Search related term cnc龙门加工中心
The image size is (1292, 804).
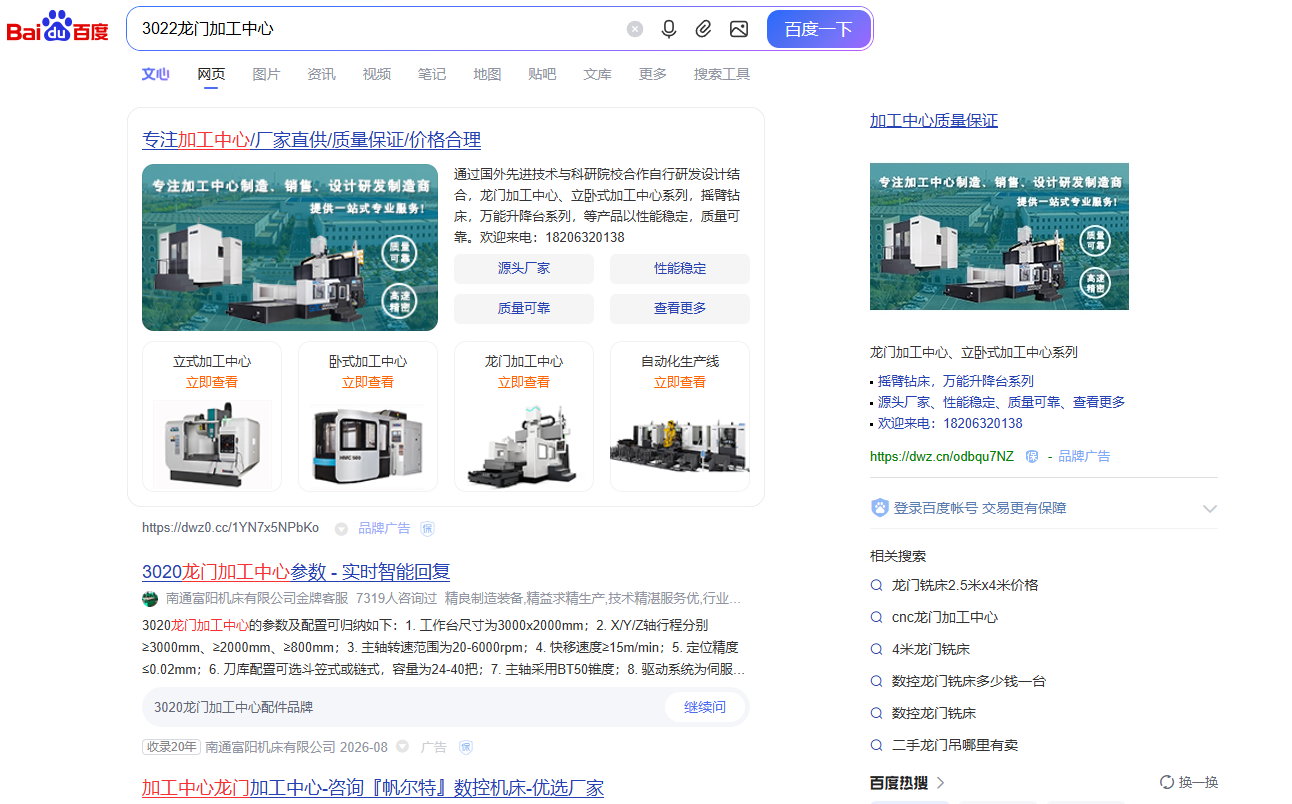click(945, 617)
